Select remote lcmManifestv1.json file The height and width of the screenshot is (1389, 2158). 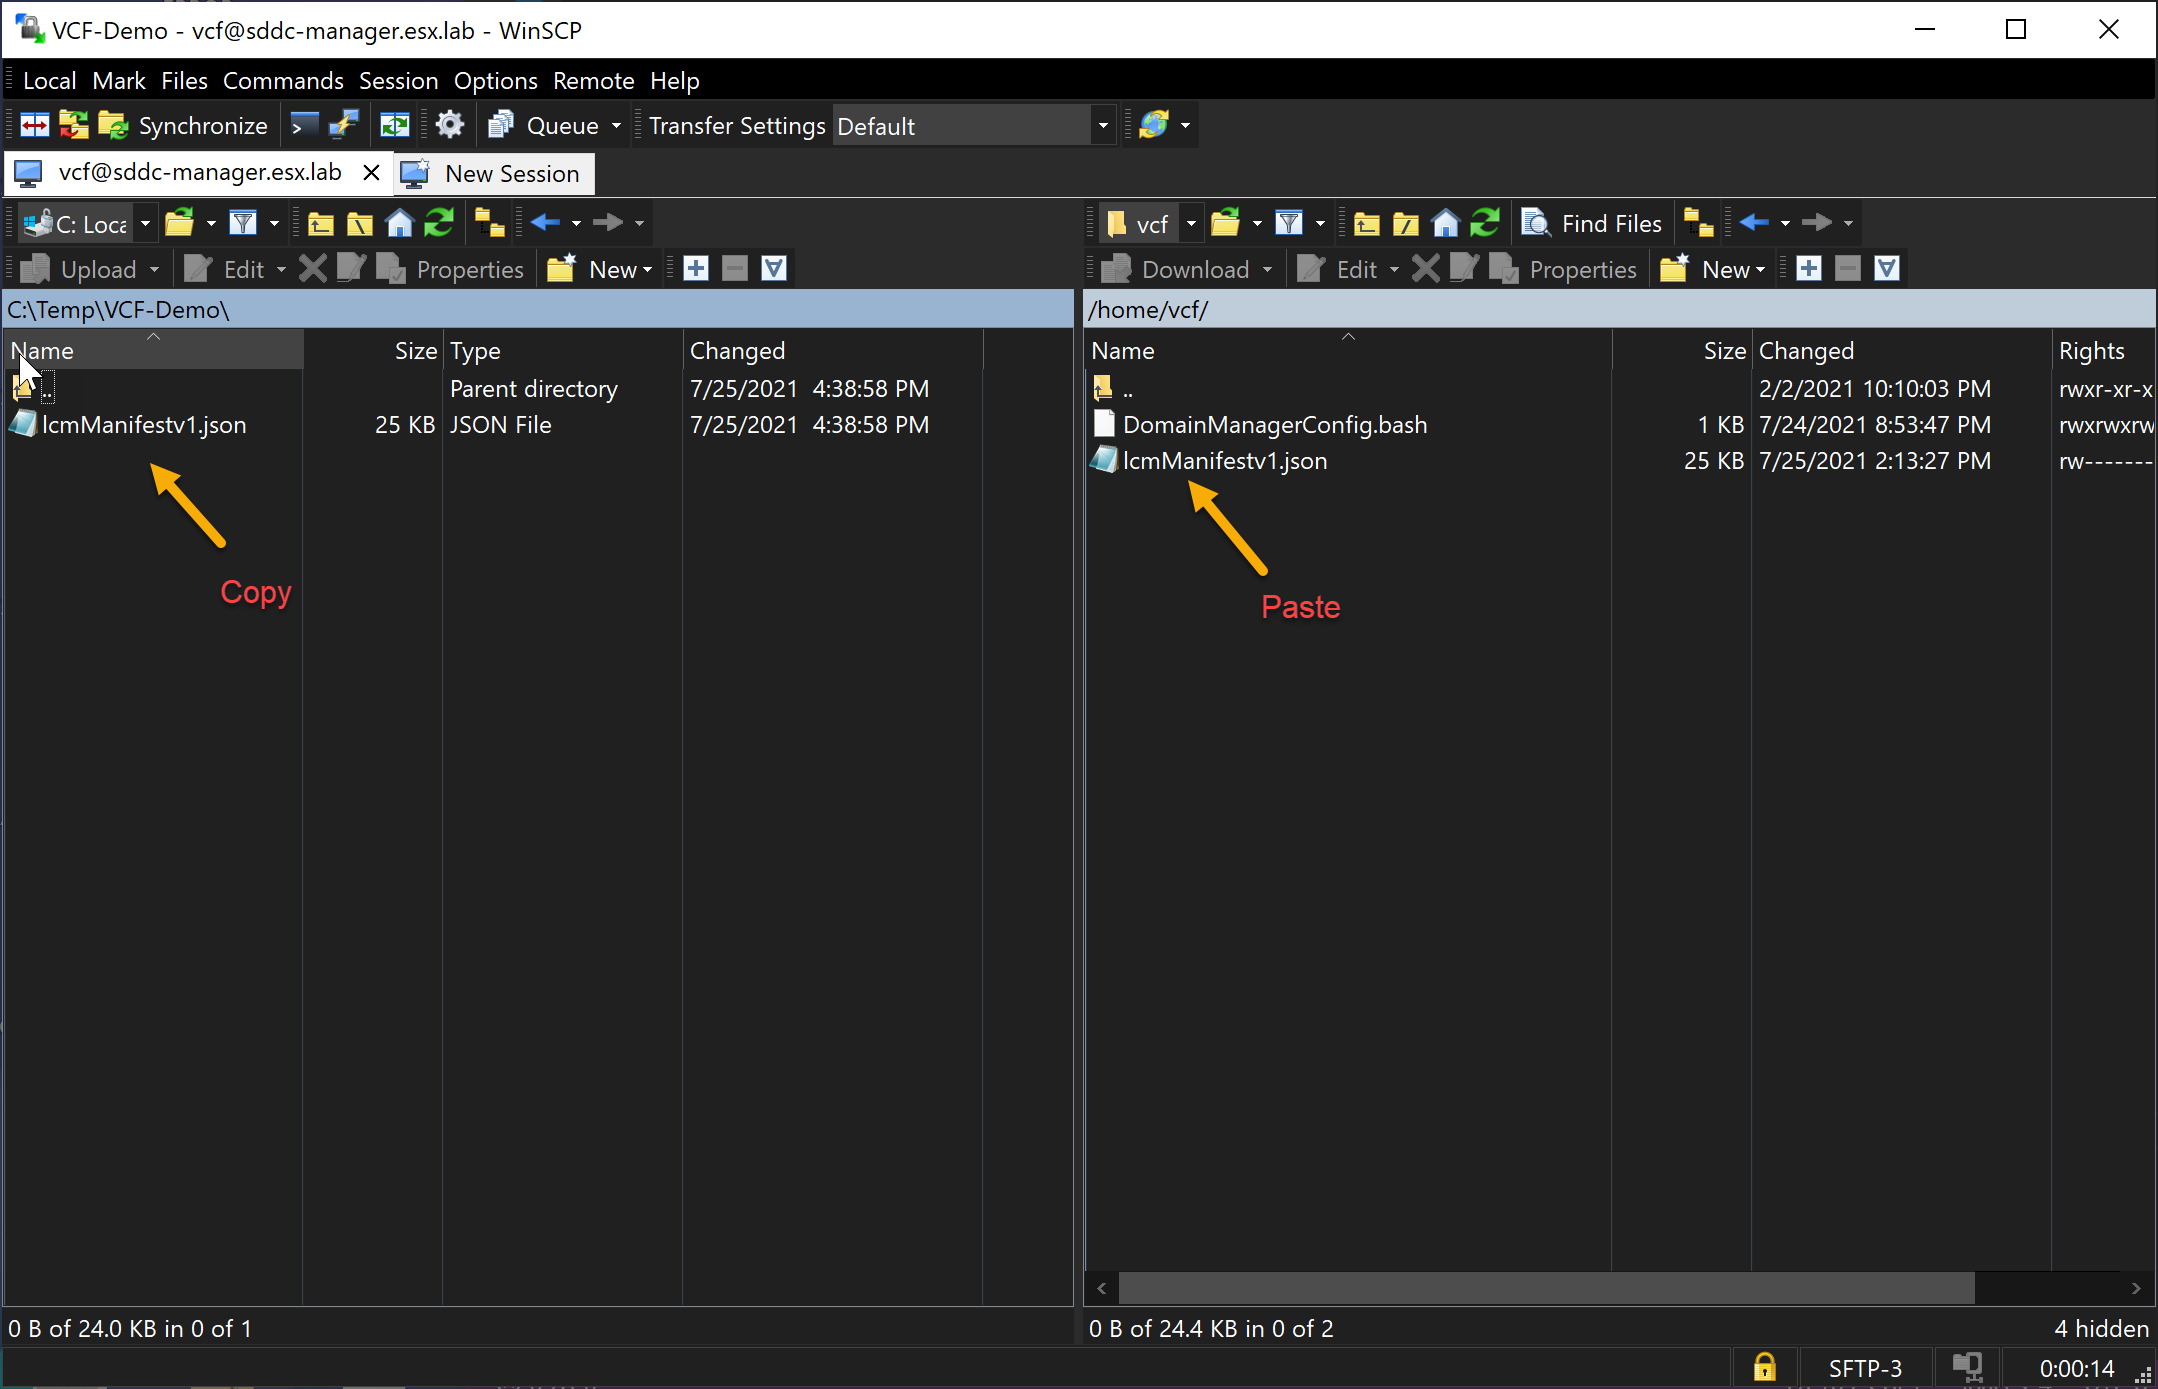pos(1225,461)
